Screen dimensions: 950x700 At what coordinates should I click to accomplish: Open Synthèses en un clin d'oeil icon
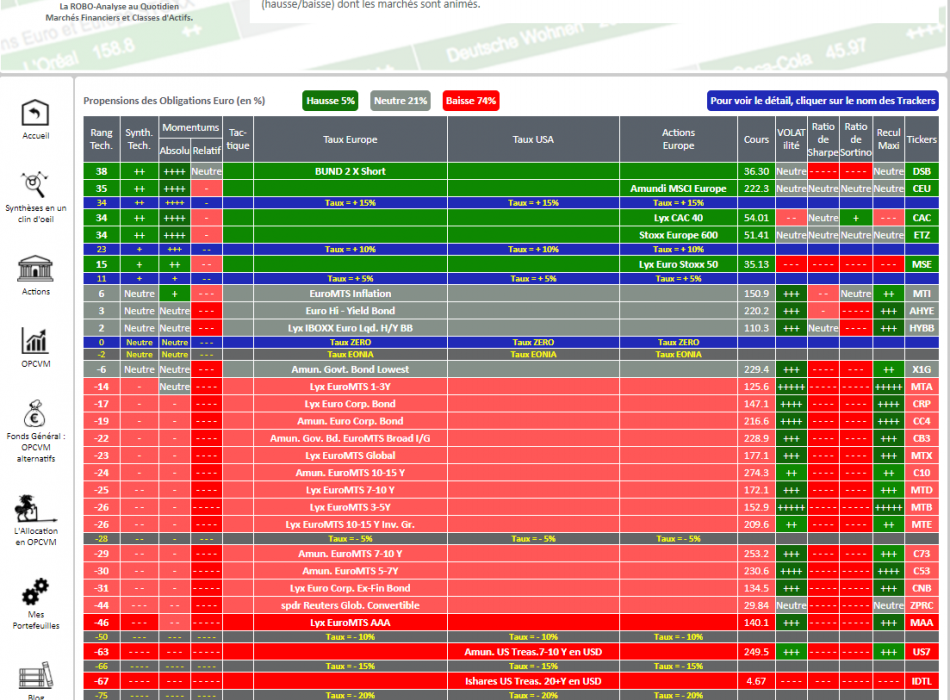pos(35,185)
